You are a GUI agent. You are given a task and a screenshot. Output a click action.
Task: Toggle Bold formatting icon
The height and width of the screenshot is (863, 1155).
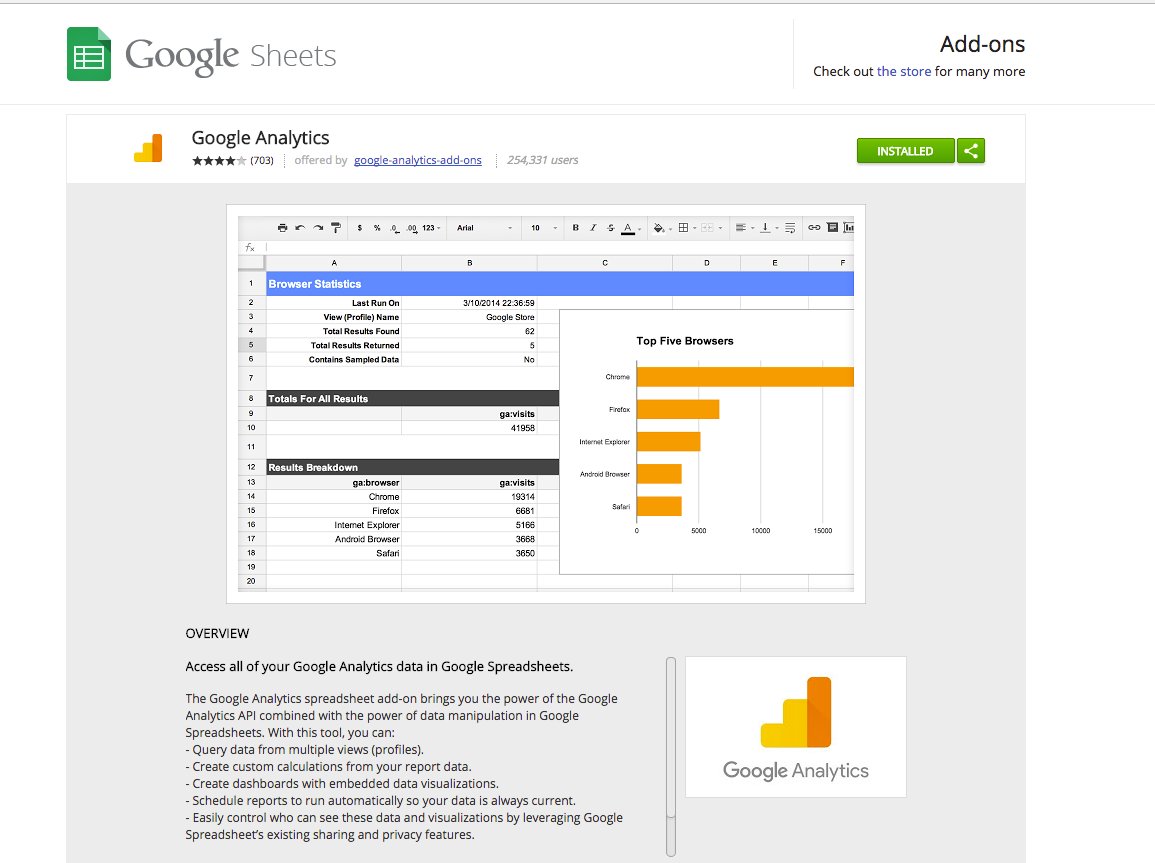click(575, 228)
